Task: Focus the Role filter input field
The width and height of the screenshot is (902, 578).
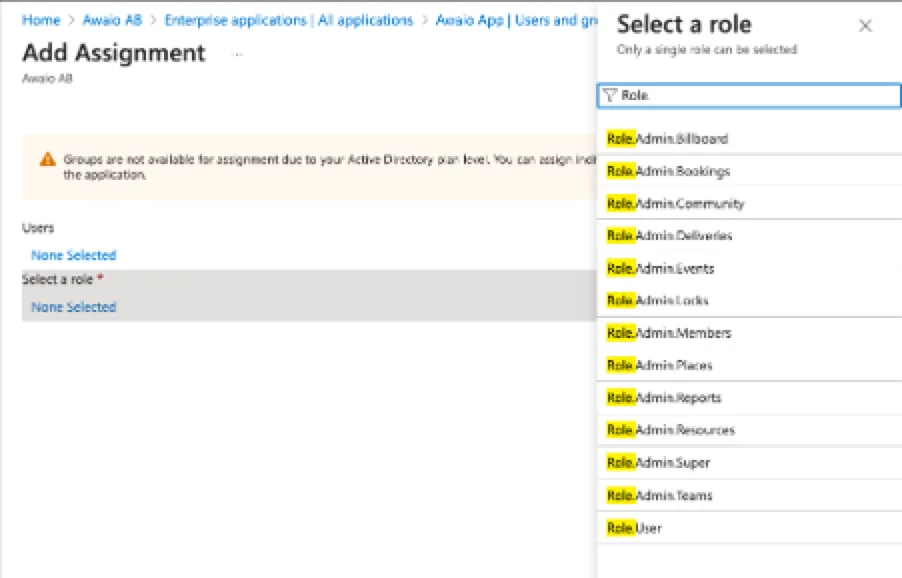Action: [x=750, y=95]
